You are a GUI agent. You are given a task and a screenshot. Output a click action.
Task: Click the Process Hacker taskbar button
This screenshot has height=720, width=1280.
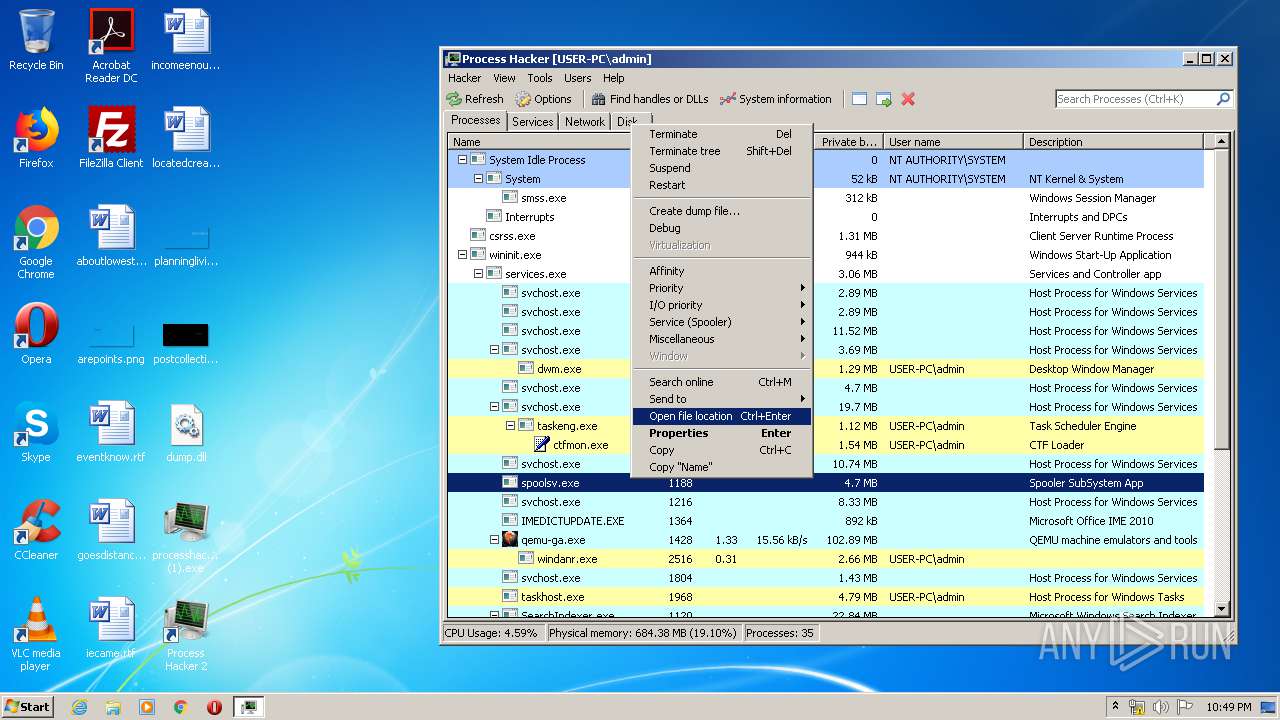point(248,706)
